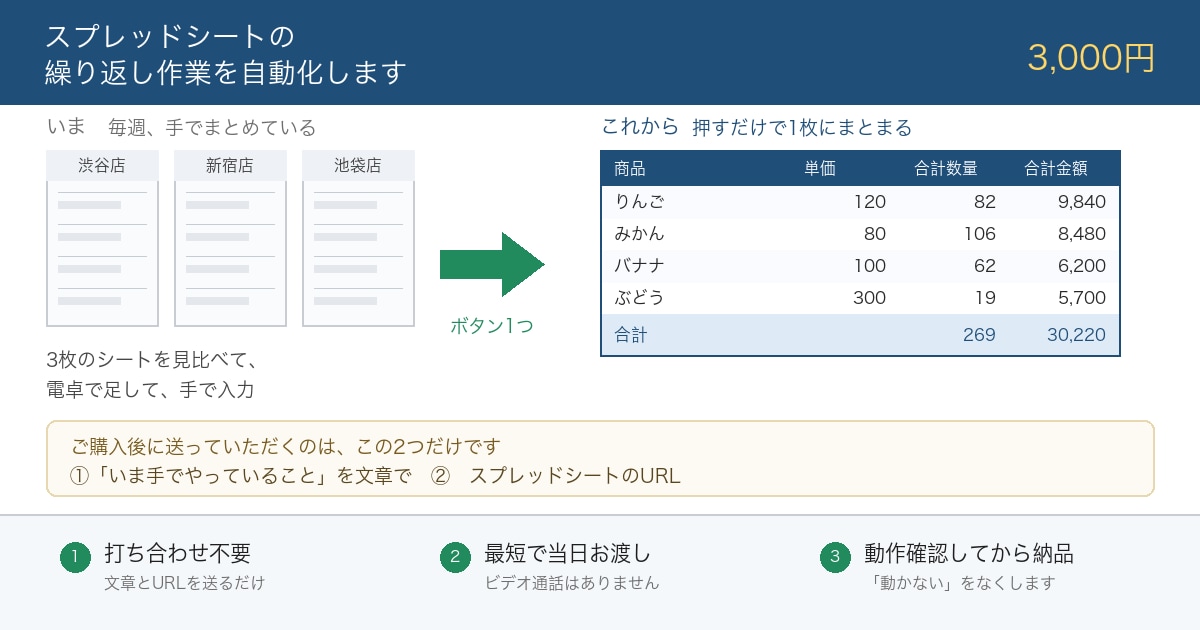
Task: Click the 押すだけで1枚にまとまる heading
Action: 802,127
